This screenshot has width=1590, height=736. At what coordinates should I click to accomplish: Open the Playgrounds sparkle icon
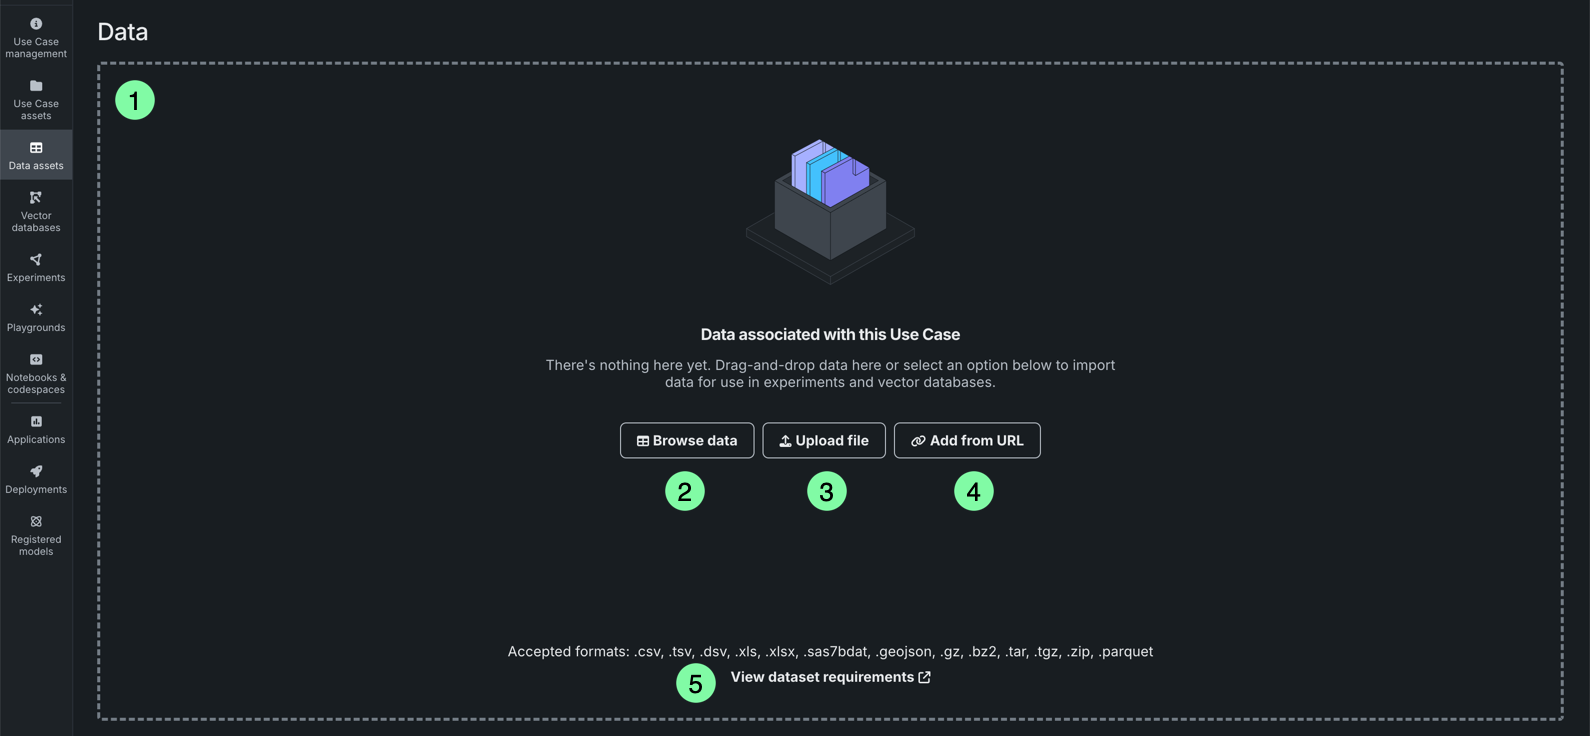pos(36,310)
